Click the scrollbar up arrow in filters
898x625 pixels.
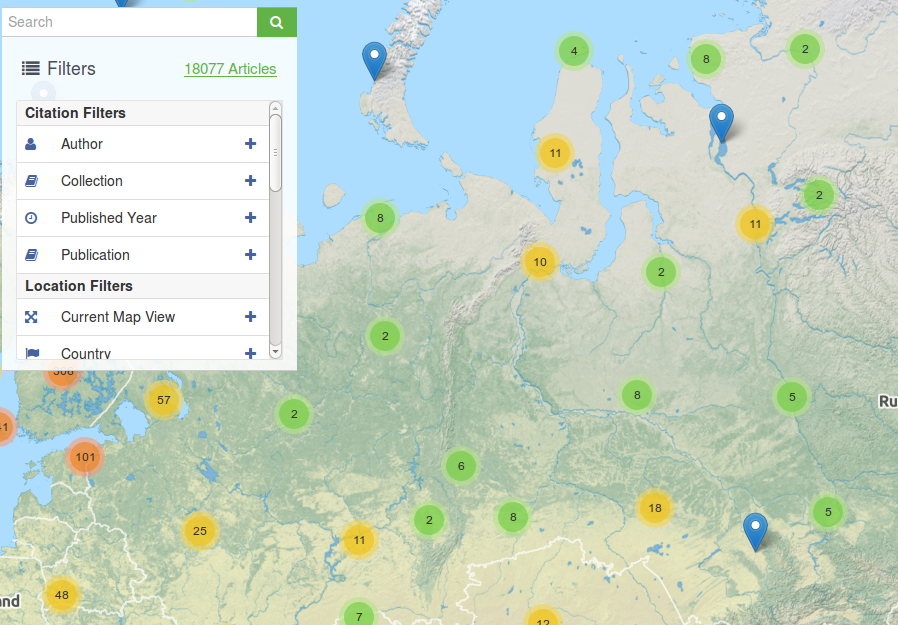click(275, 108)
